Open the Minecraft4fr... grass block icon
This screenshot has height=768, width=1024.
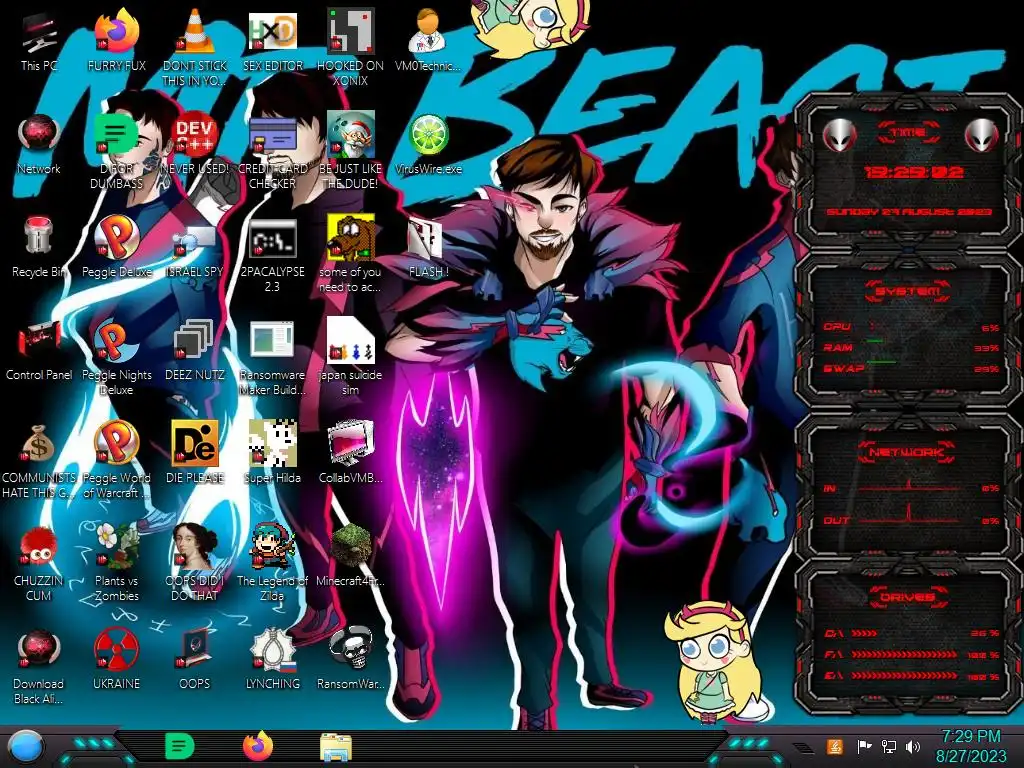pos(350,555)
